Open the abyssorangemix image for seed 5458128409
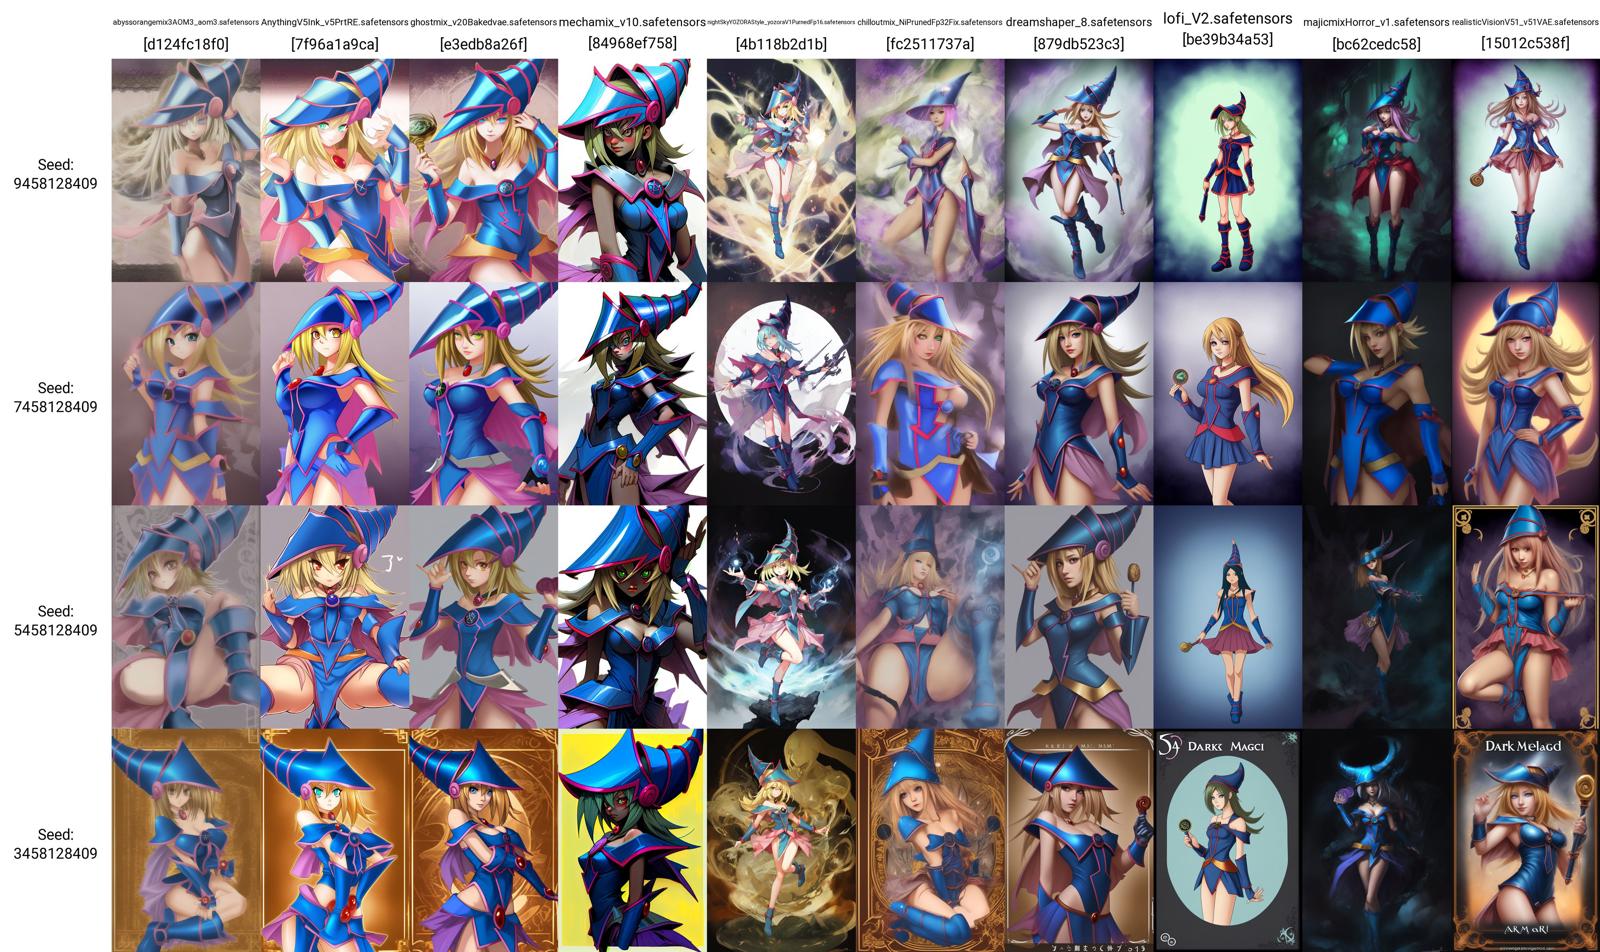This screenshot has height=952, width=1600. pyautogui.click(x=186, y=616)
